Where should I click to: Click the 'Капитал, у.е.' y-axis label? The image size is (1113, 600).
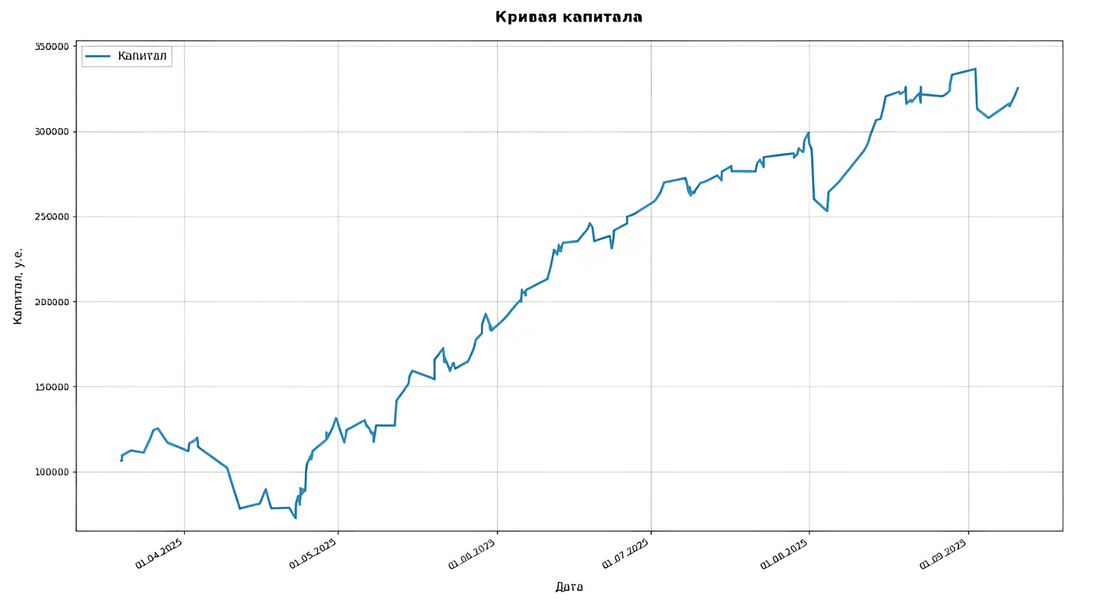click(x=18, y=288)
